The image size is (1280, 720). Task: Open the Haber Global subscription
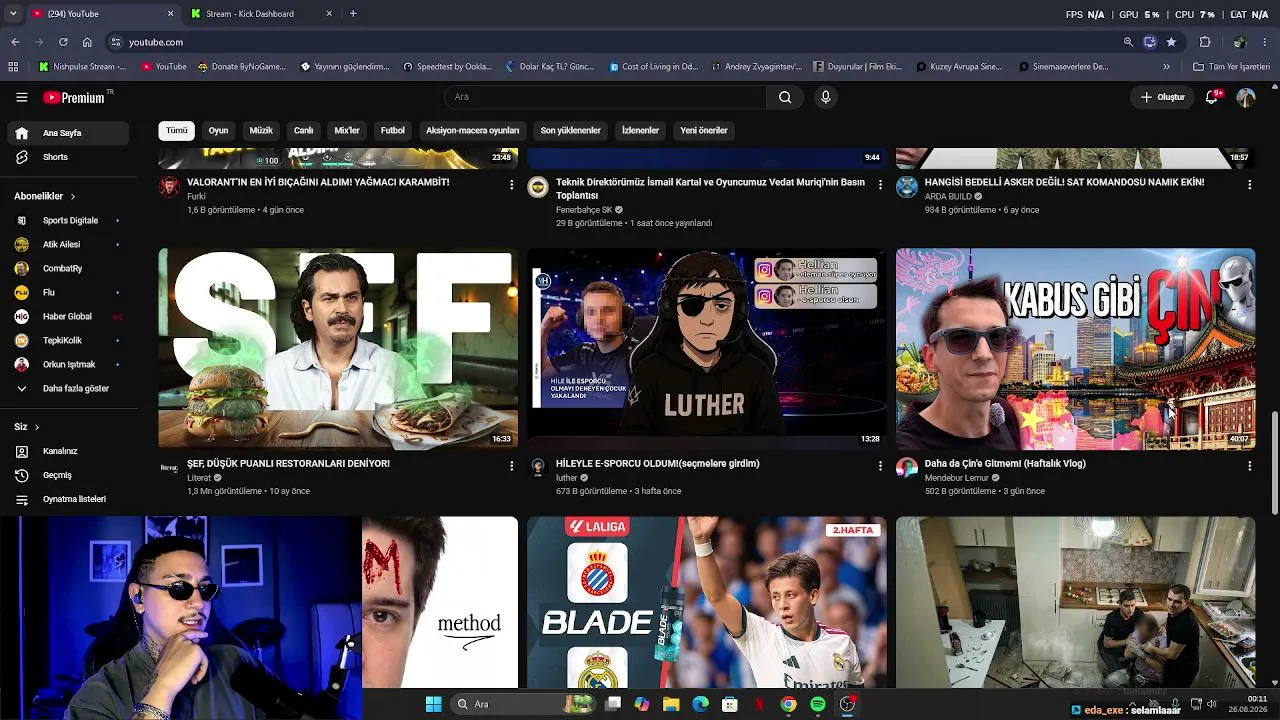click(68, 316)
